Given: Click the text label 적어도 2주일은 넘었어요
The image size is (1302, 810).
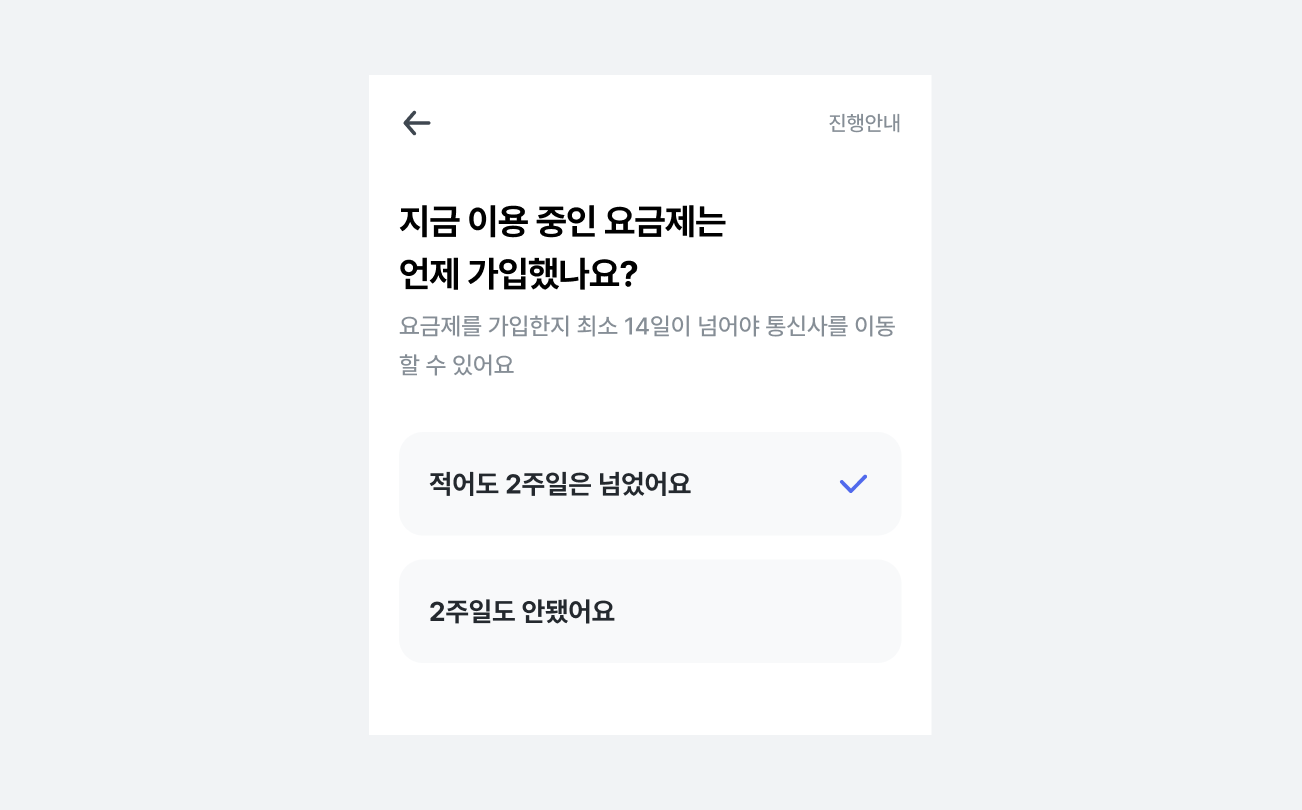Looking at the screenshot, I should click(560, 484).
